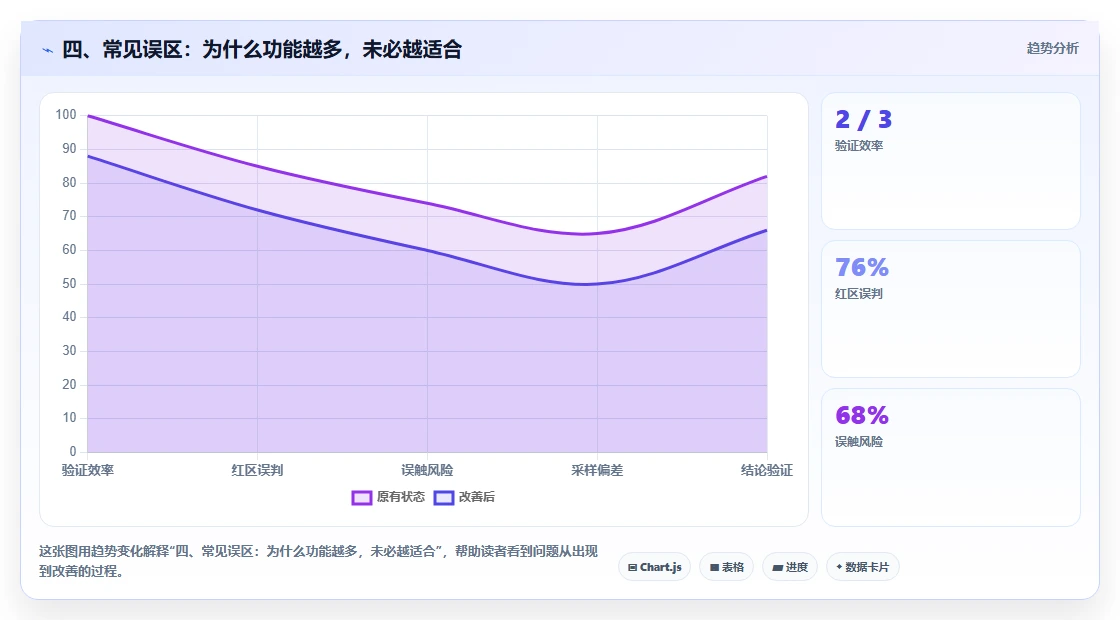Click the 趋势分析 label in header
The height and width of the screenshot is (620, 1120).
coord(1052,49)
